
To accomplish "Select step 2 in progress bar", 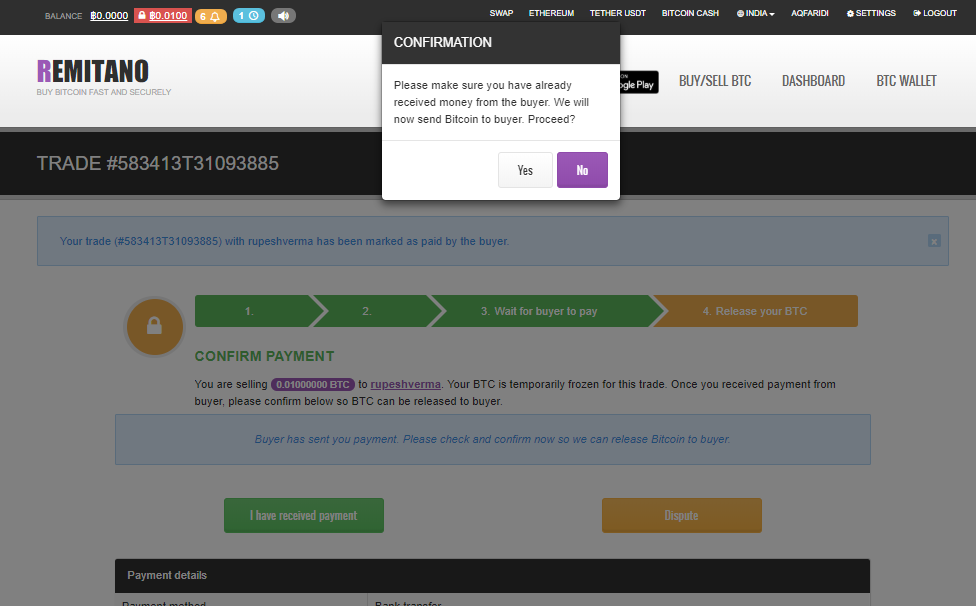I will click(372, 311).
